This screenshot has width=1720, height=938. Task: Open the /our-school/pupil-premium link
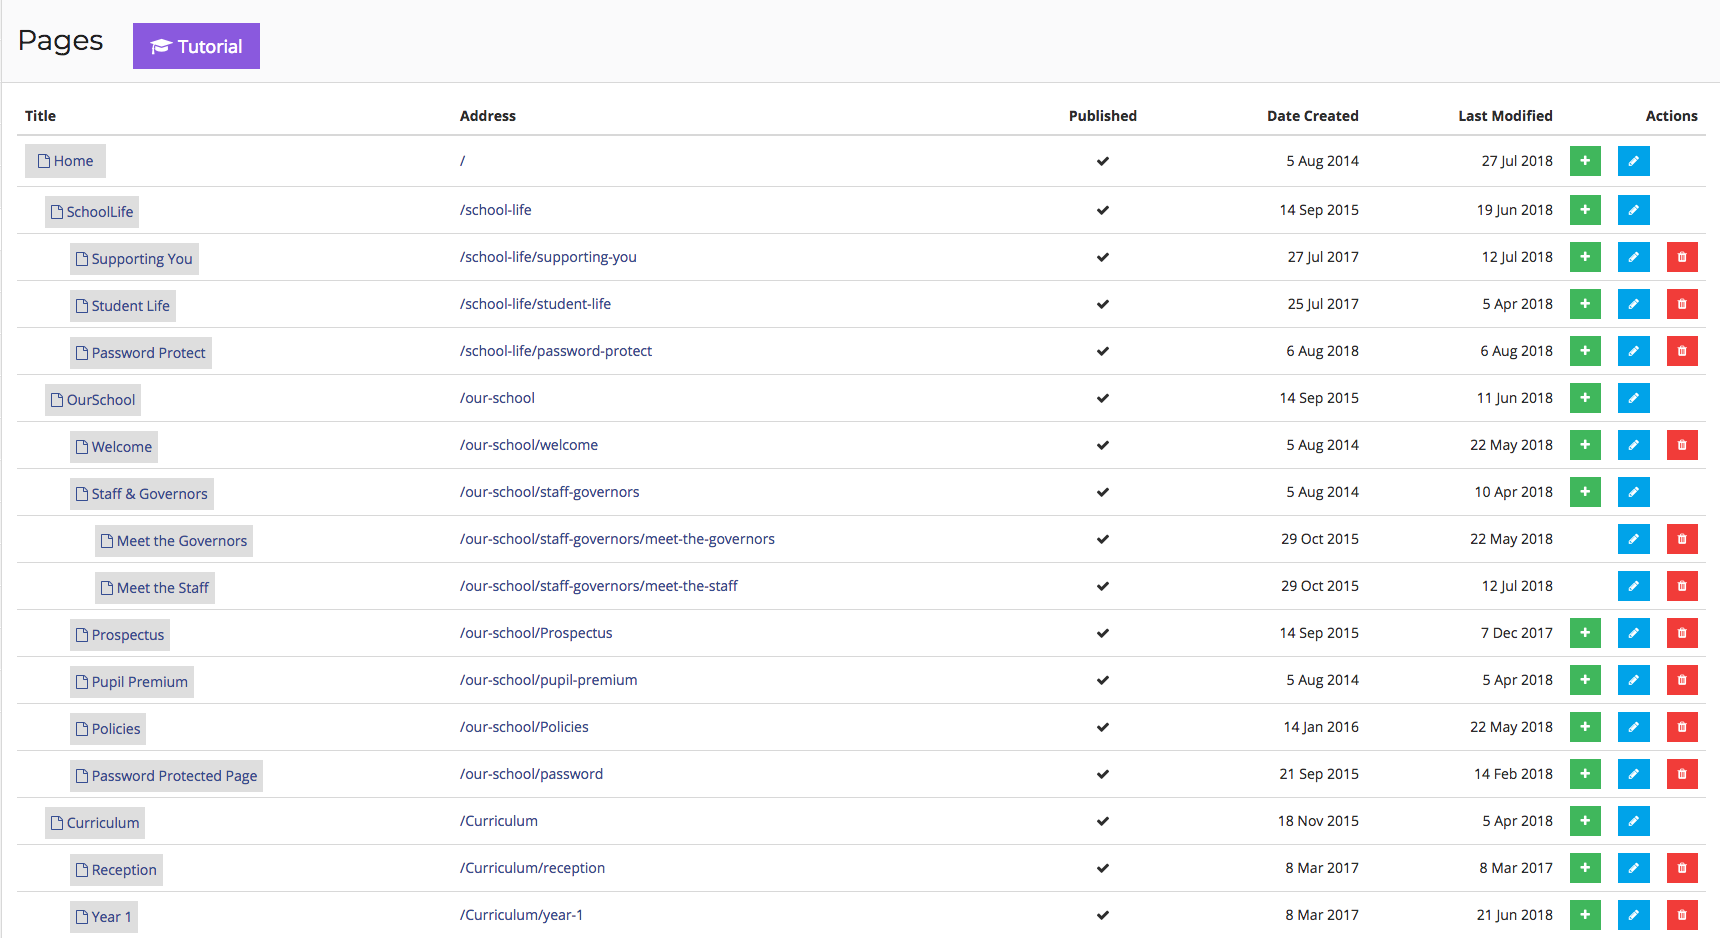coord(549,680)
